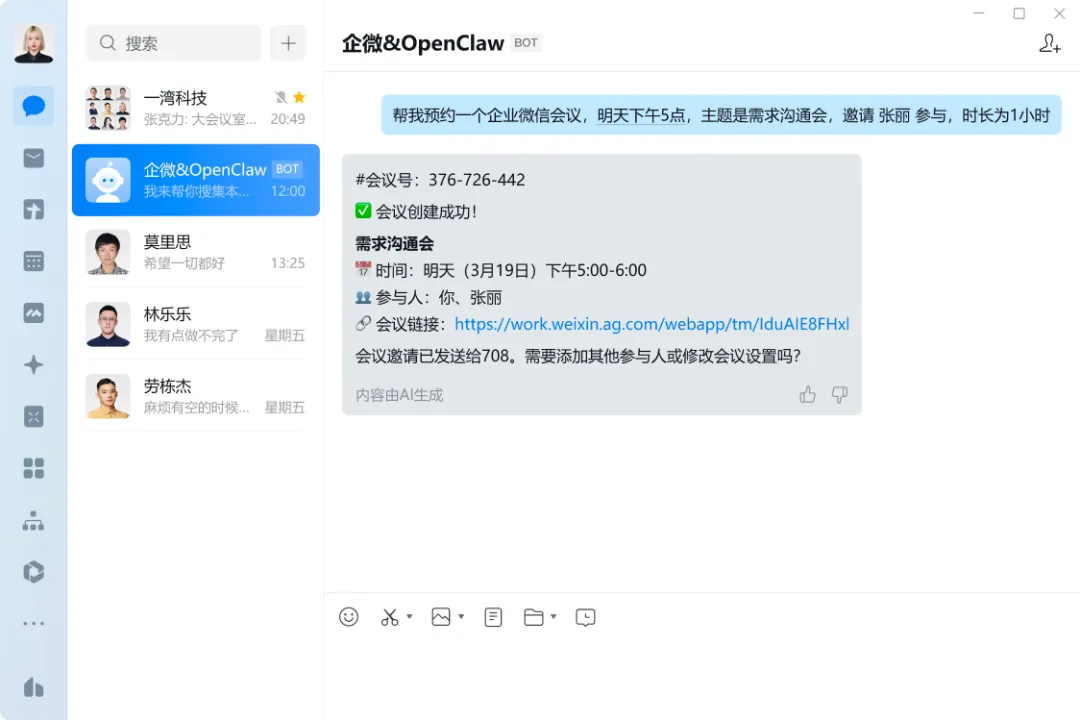Open the three-dots More menu in sidebar
The height and width of the screenshot is (720, 1080).
[34, 624]
